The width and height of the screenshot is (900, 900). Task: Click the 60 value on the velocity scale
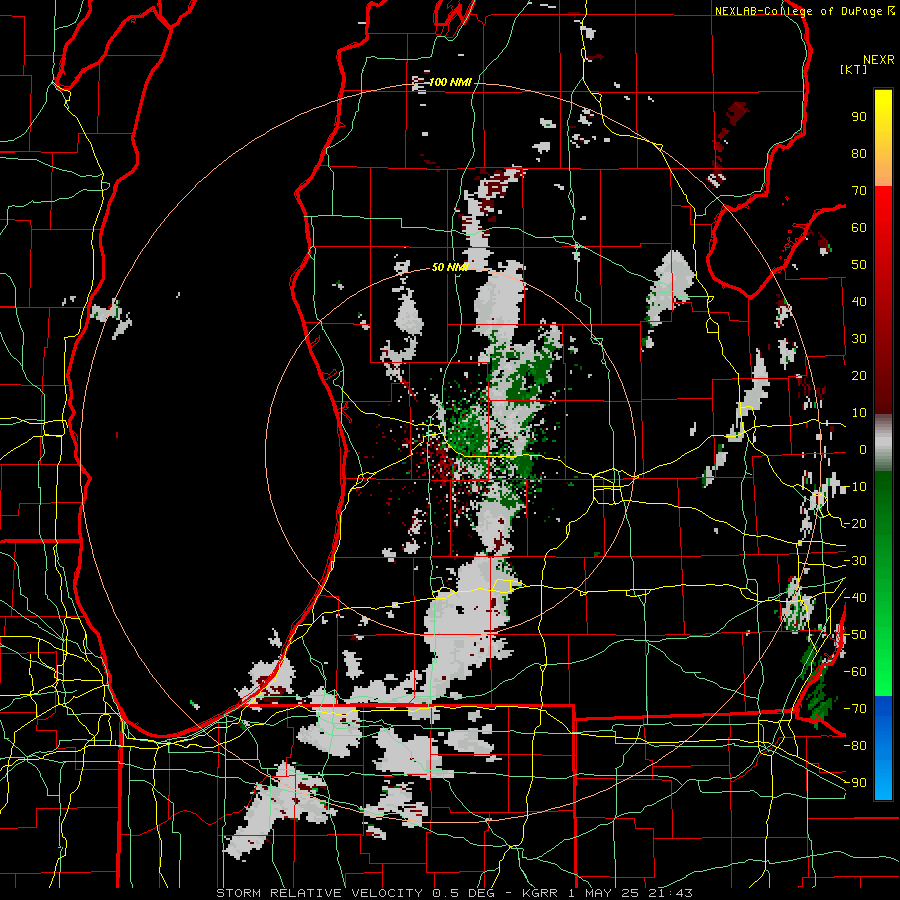[x=859, y=227]
